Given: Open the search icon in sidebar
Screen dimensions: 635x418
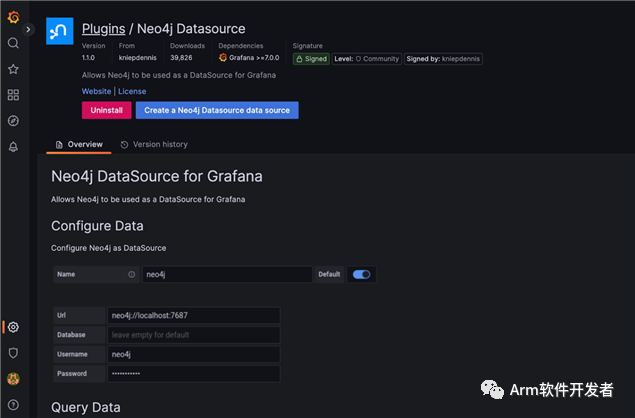Looking at the screenshot, I should pyautogui.click(x=13, y=43).
